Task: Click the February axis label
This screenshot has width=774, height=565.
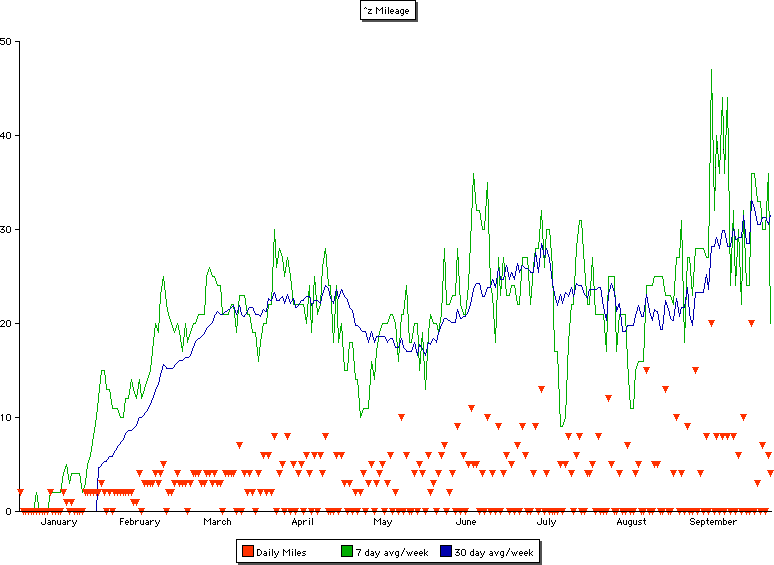Action: pyautogui.click(x=140, y=522)
